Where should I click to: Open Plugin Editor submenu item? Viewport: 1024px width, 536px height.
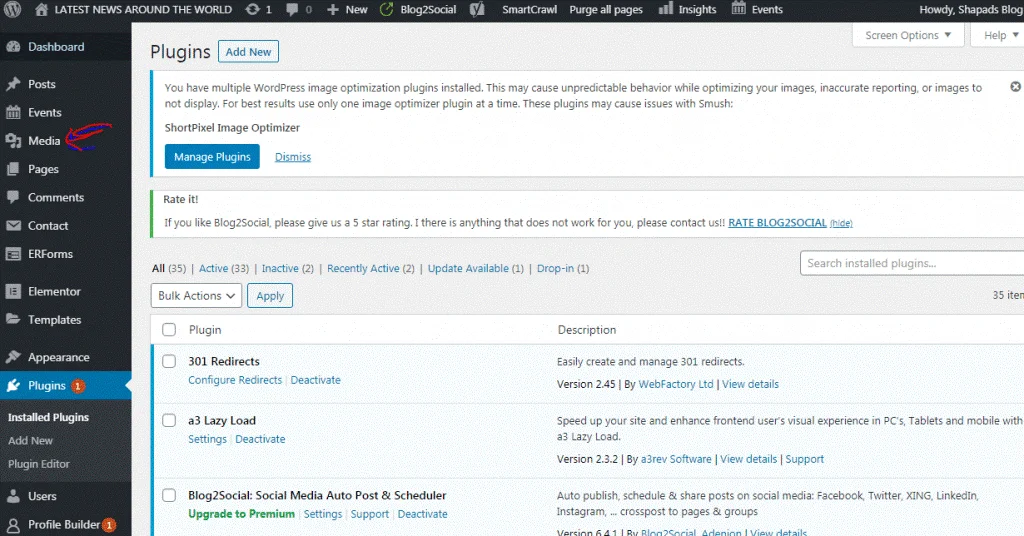click(39, 464)
